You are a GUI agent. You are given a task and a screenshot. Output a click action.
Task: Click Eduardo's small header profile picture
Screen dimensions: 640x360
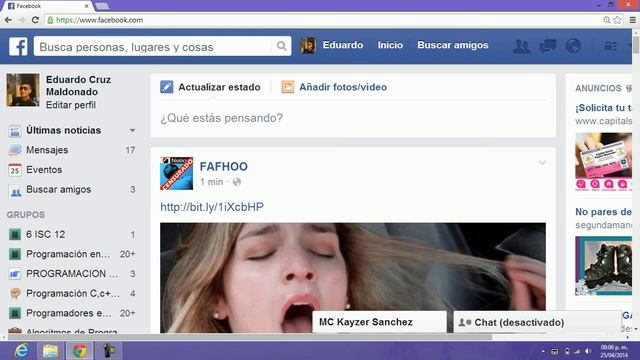(308, 45)
